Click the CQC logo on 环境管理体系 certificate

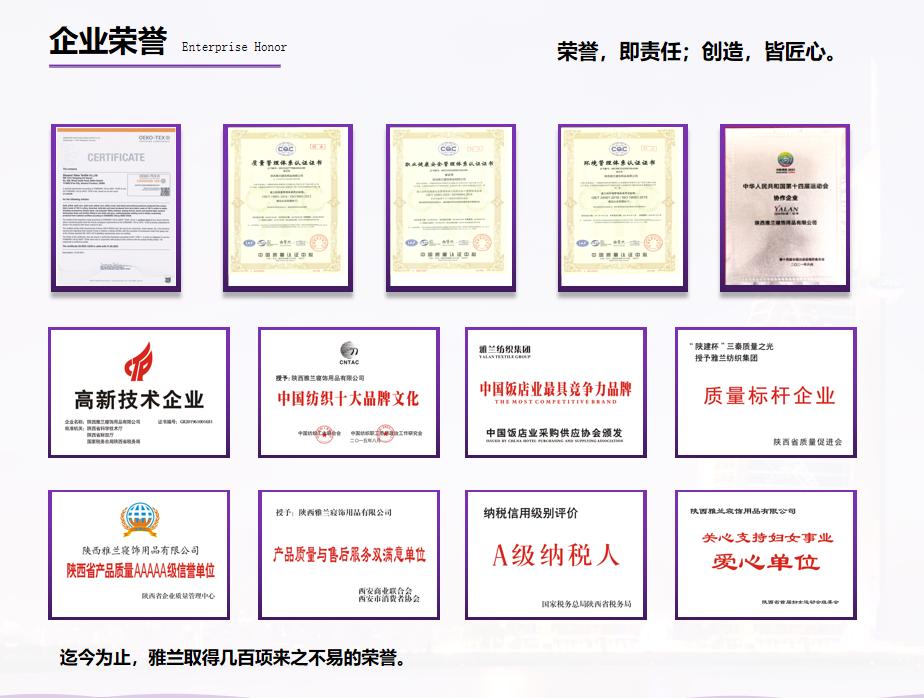(619, 149)
